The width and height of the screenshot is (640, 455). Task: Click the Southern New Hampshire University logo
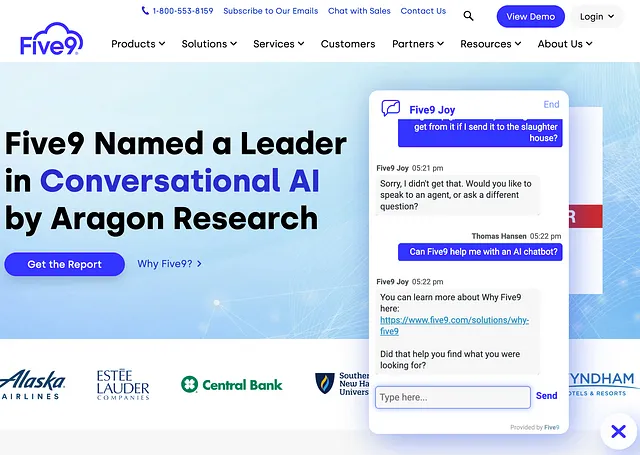342,384
